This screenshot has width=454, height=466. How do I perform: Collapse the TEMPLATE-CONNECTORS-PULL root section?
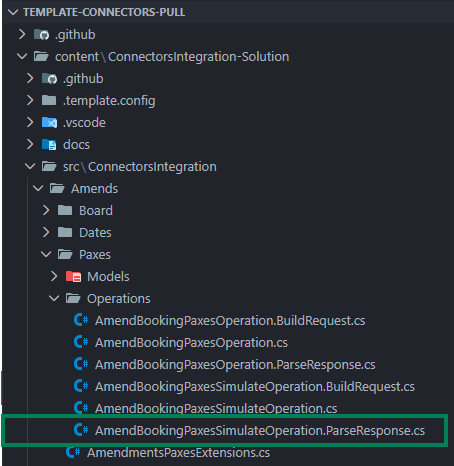pos(13,12)
